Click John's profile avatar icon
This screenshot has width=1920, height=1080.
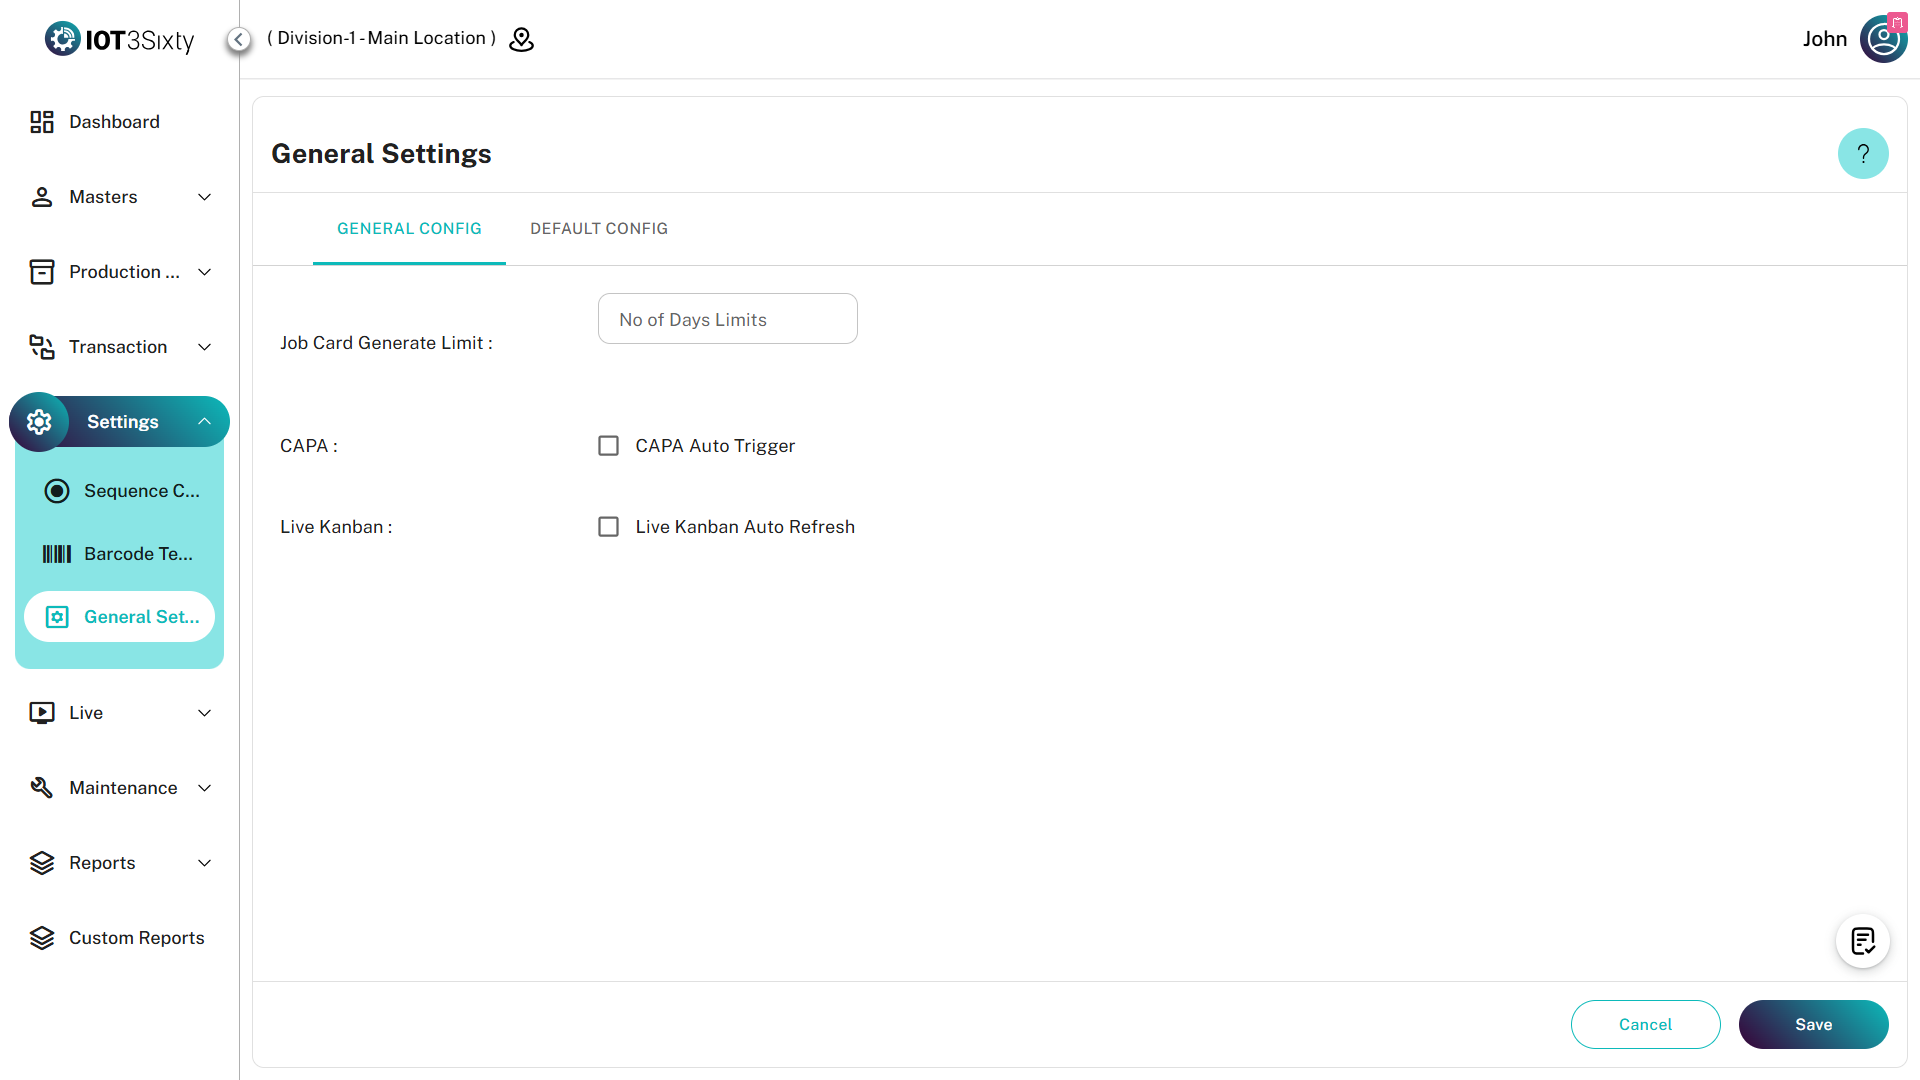(x=1883, y=39)
